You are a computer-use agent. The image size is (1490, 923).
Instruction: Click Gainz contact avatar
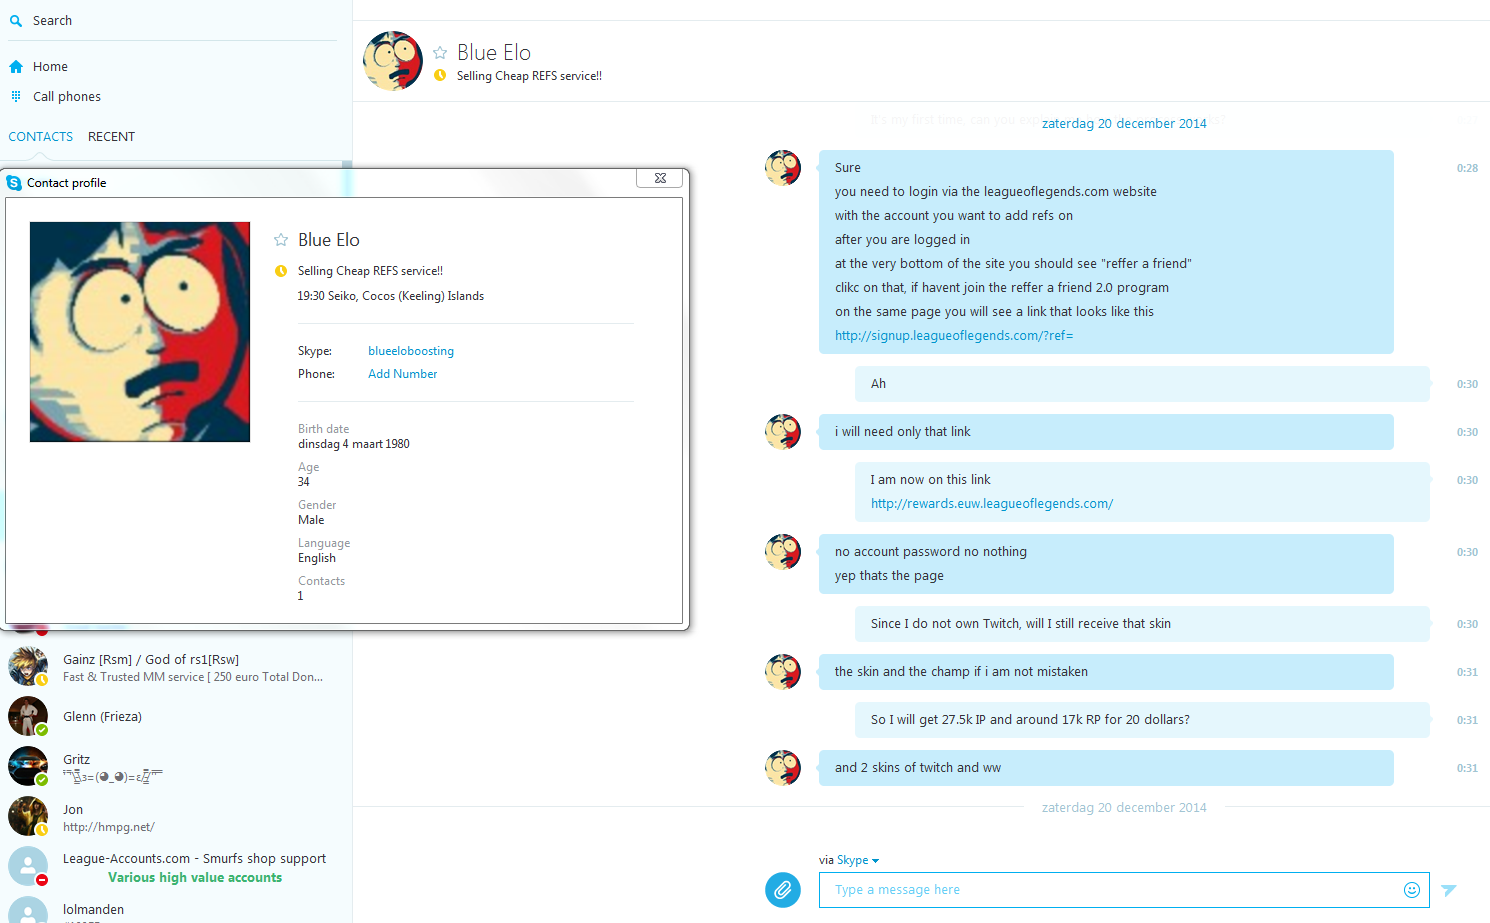point(28,666)
